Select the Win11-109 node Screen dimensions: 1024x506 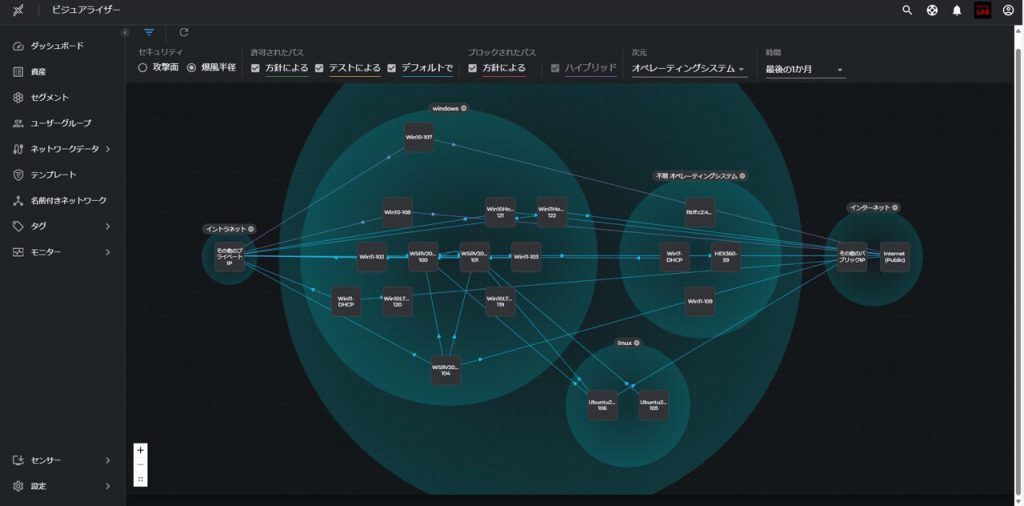pos(700,301)
